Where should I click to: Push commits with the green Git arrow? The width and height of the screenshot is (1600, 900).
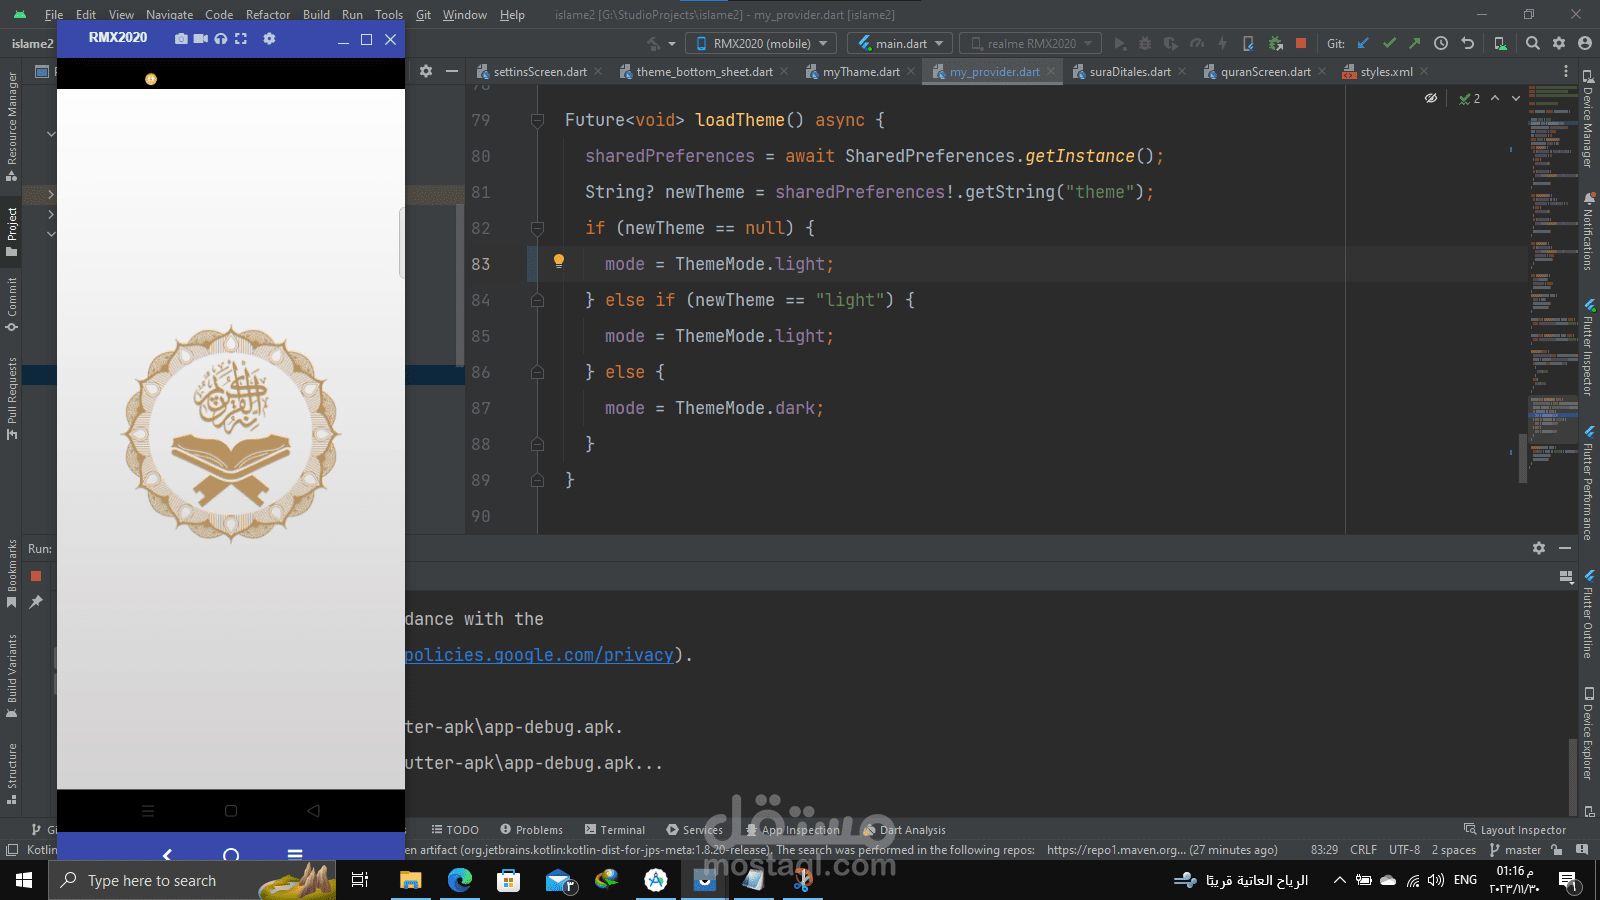coord(1414,43)
